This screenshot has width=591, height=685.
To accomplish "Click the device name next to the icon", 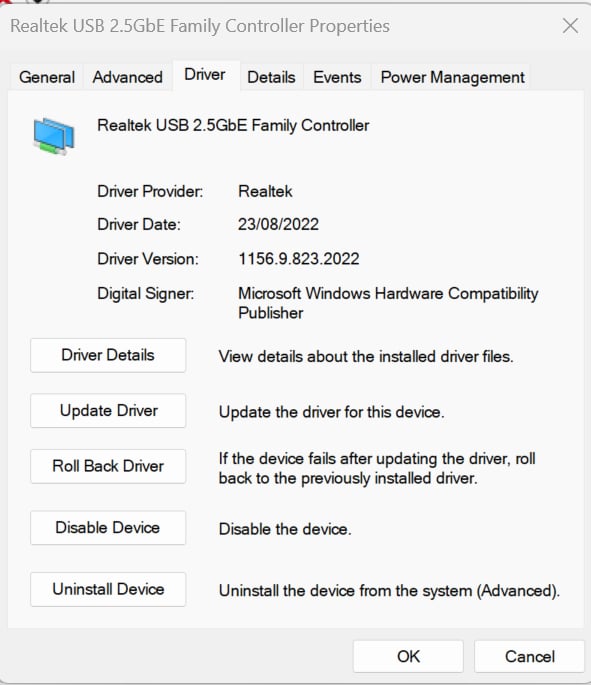I will pos(233,126).
